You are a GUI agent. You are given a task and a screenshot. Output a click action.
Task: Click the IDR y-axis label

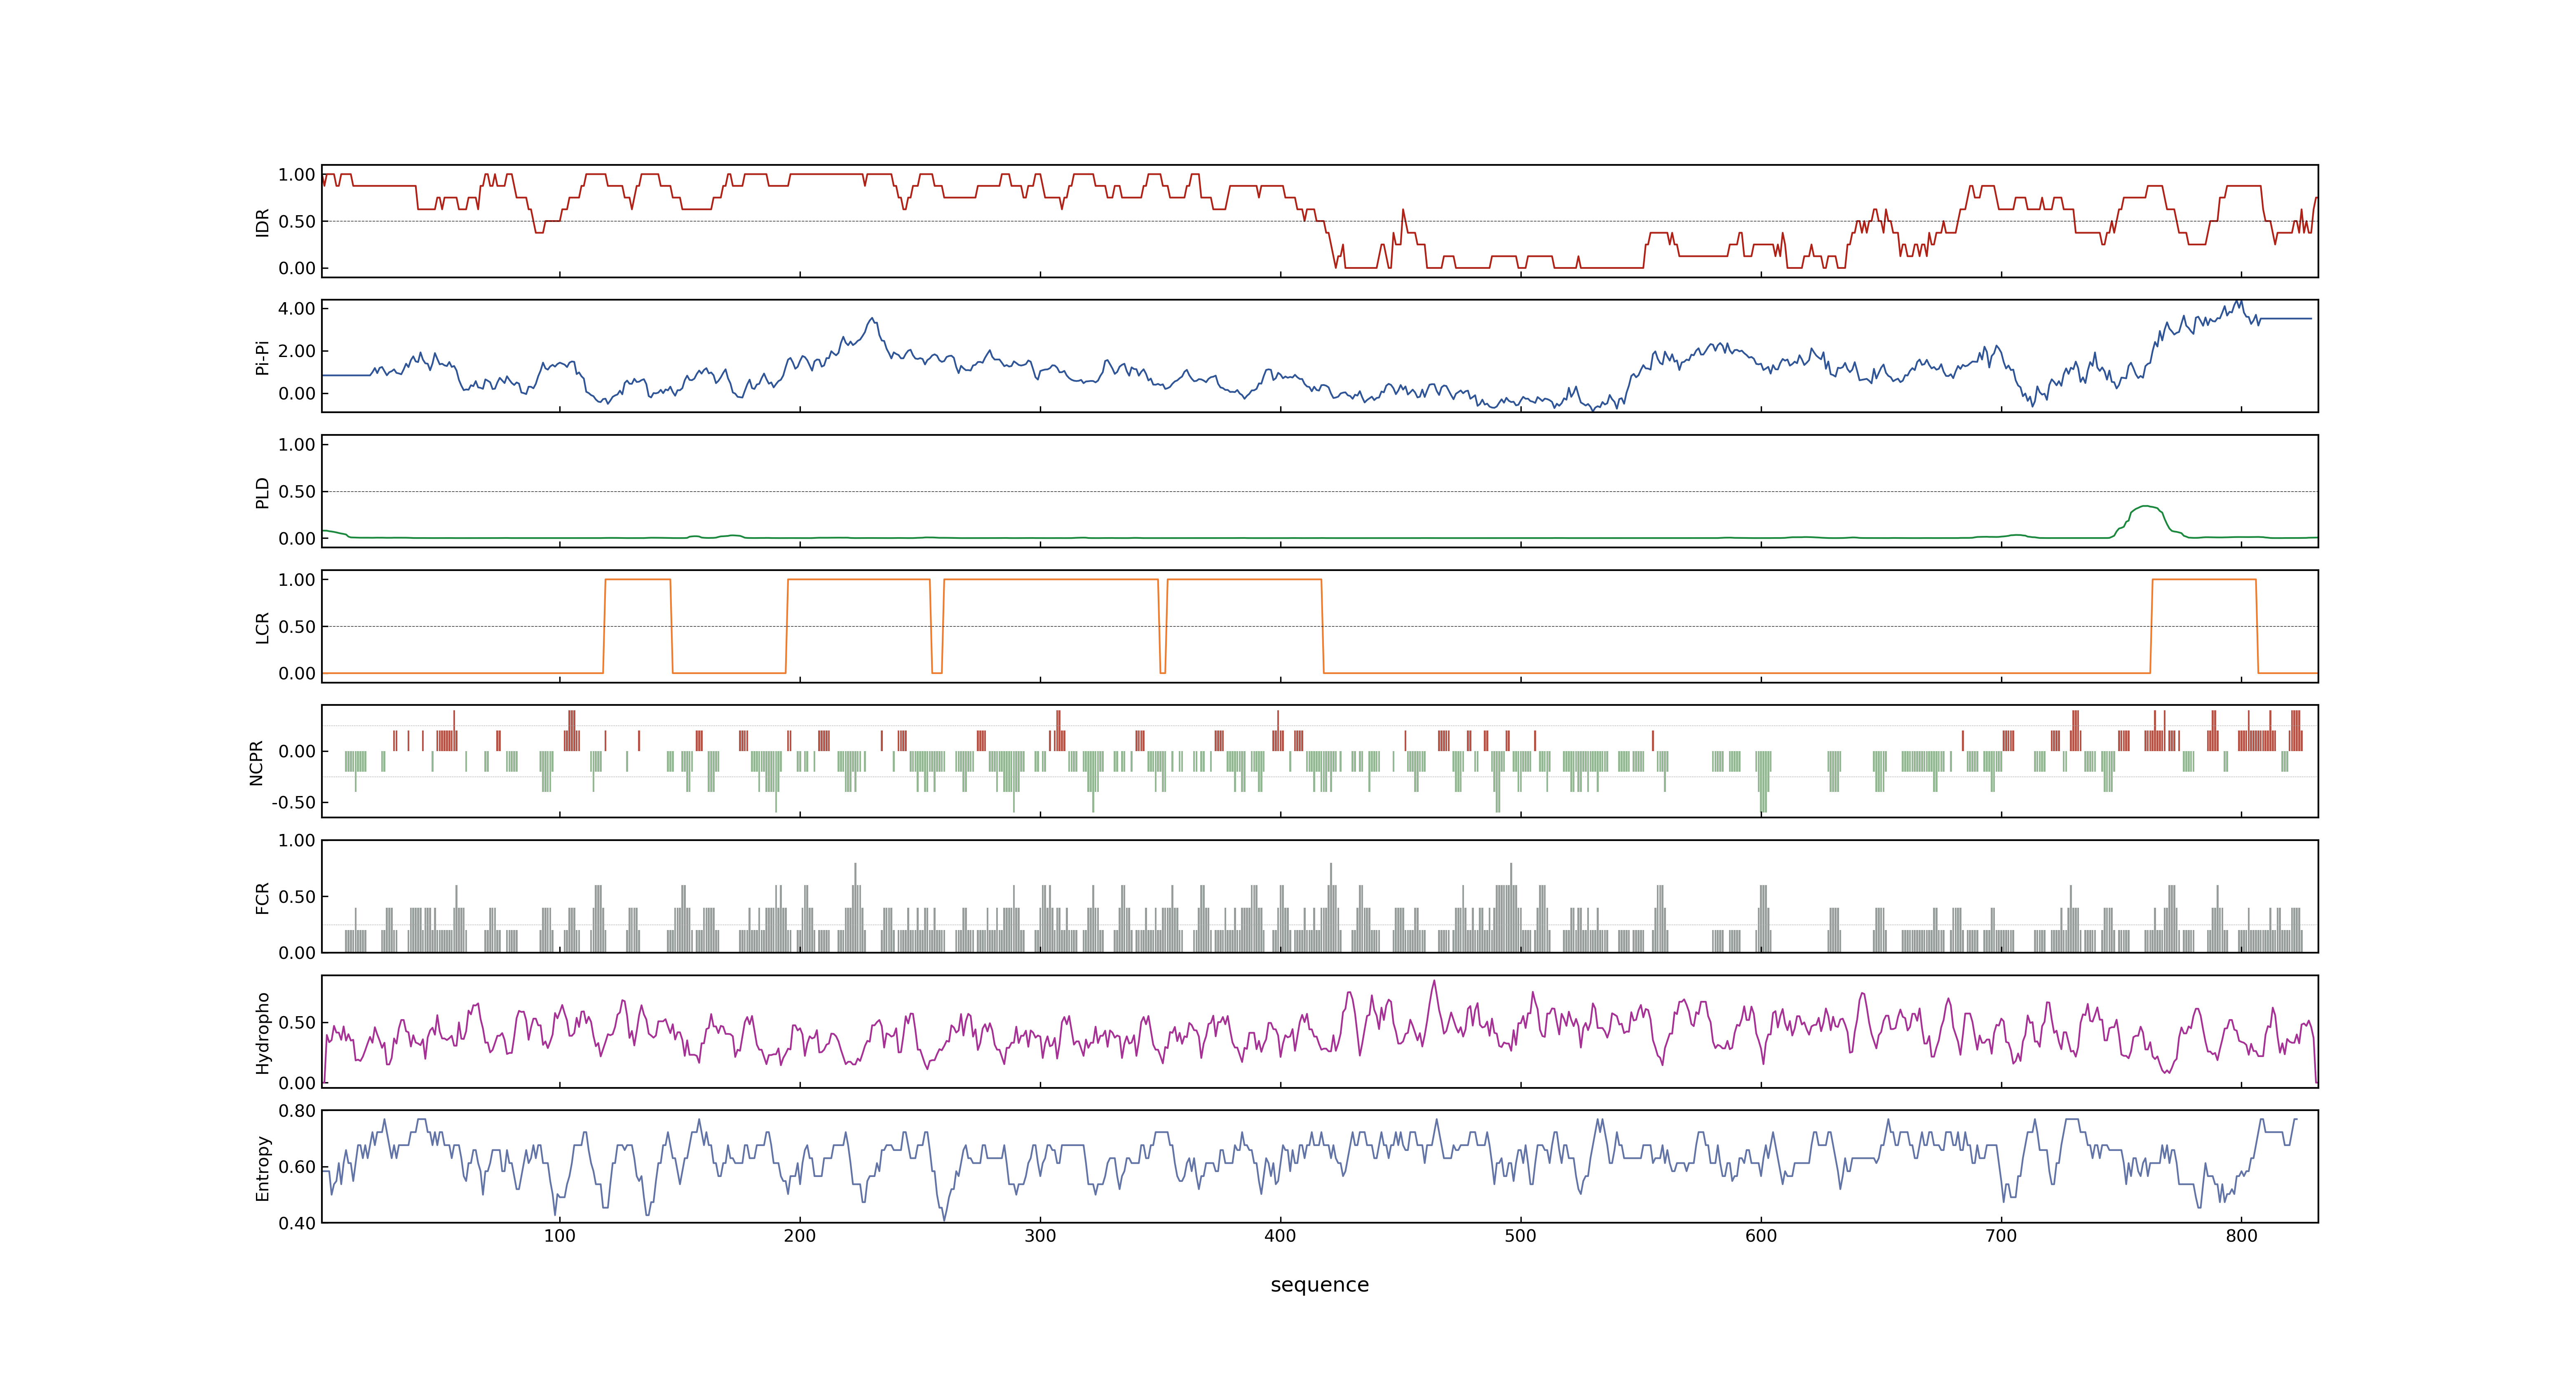click(x=263, y=222)
